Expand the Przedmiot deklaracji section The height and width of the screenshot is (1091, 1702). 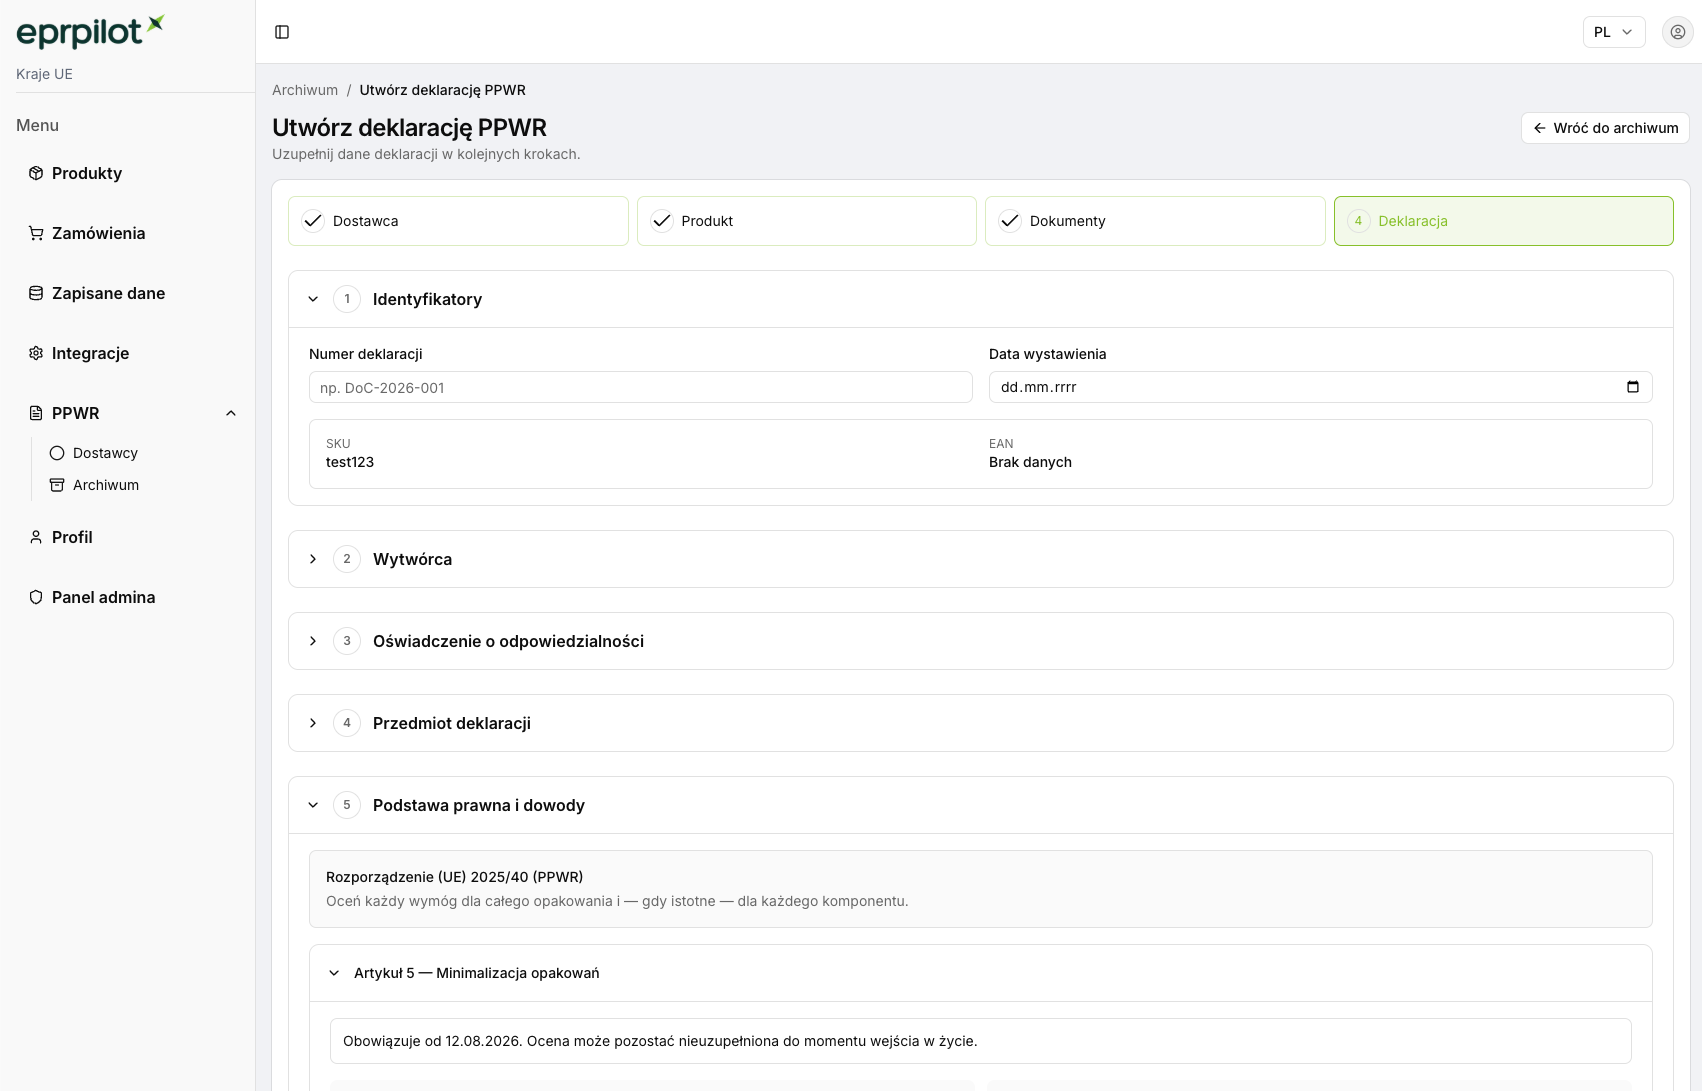point(980,723)
